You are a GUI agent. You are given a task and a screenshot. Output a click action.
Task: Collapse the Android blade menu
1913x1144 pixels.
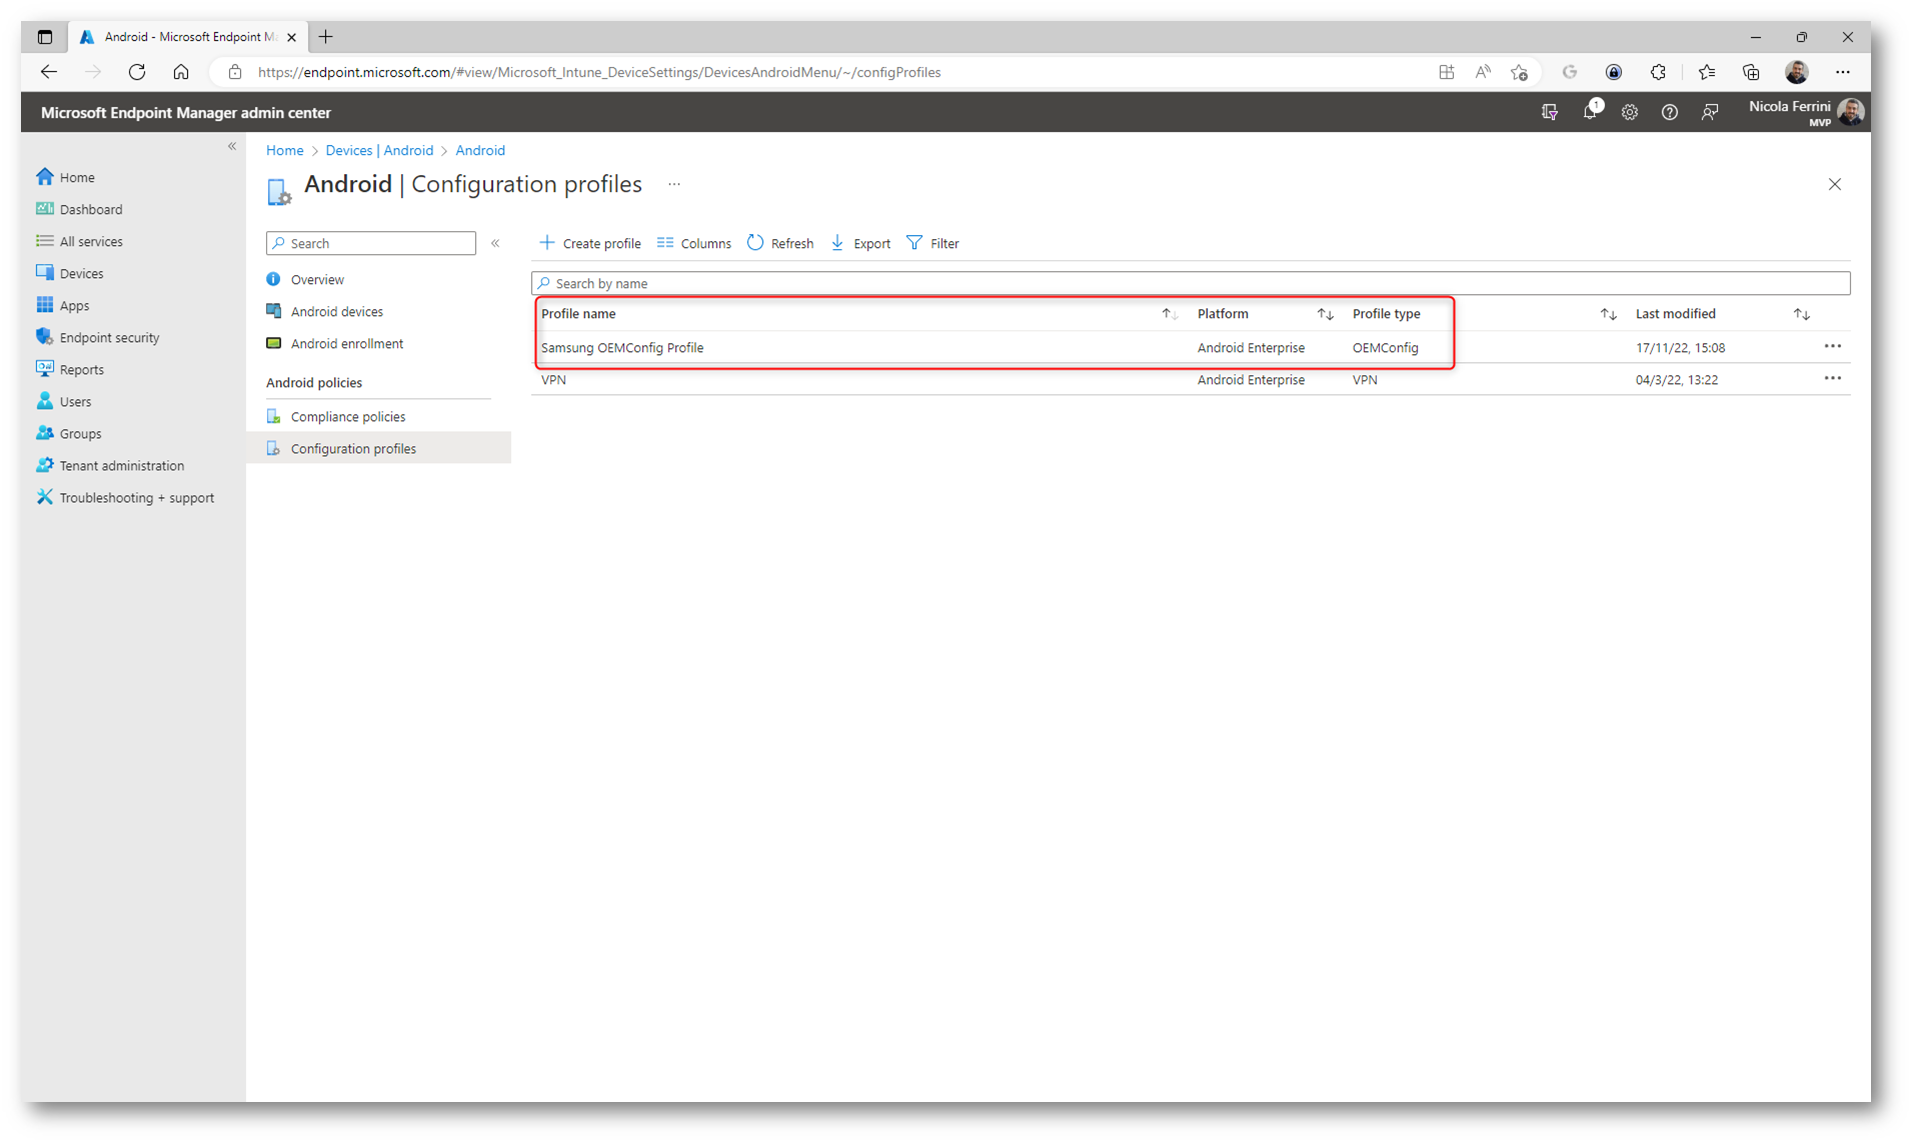point(495,243)
